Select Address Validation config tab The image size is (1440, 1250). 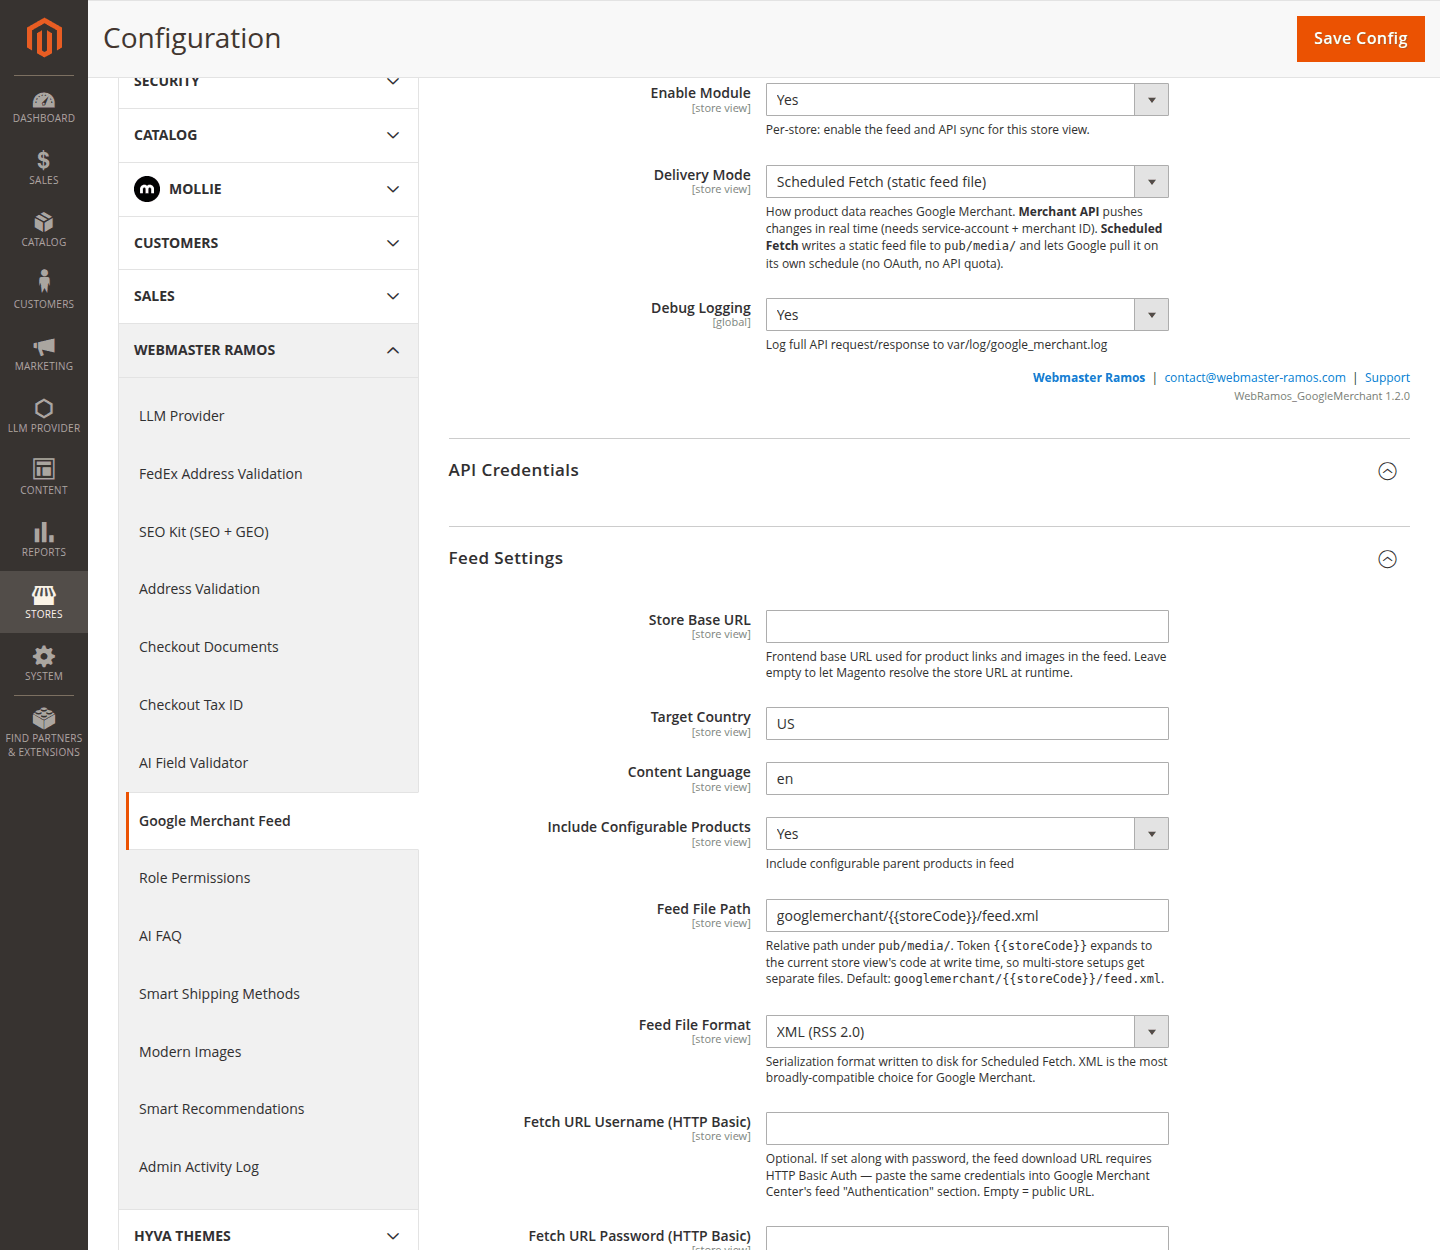pos(269,589)
